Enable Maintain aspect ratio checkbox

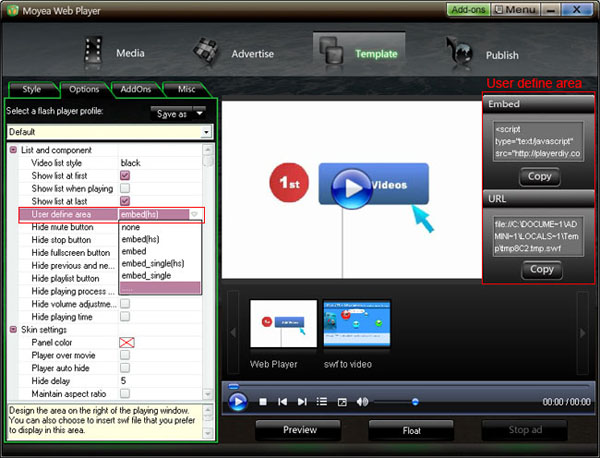point(125,393)
